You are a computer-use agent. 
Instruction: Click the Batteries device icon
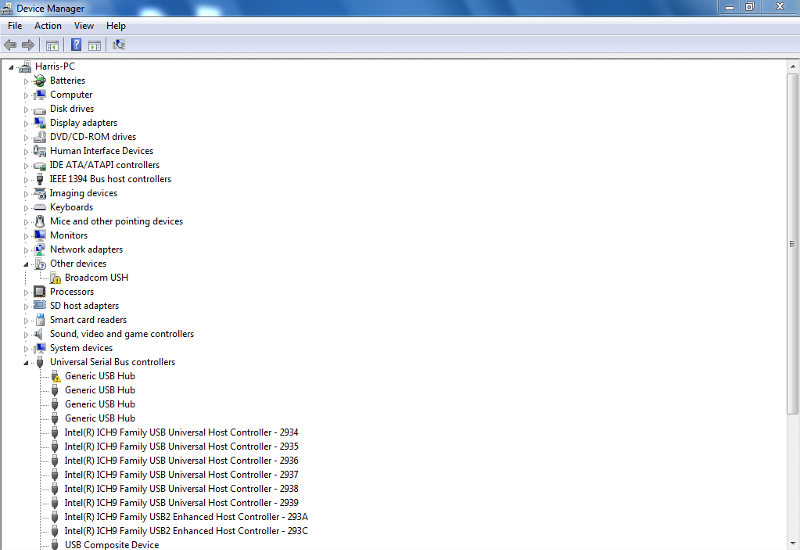tap(40, 81)
